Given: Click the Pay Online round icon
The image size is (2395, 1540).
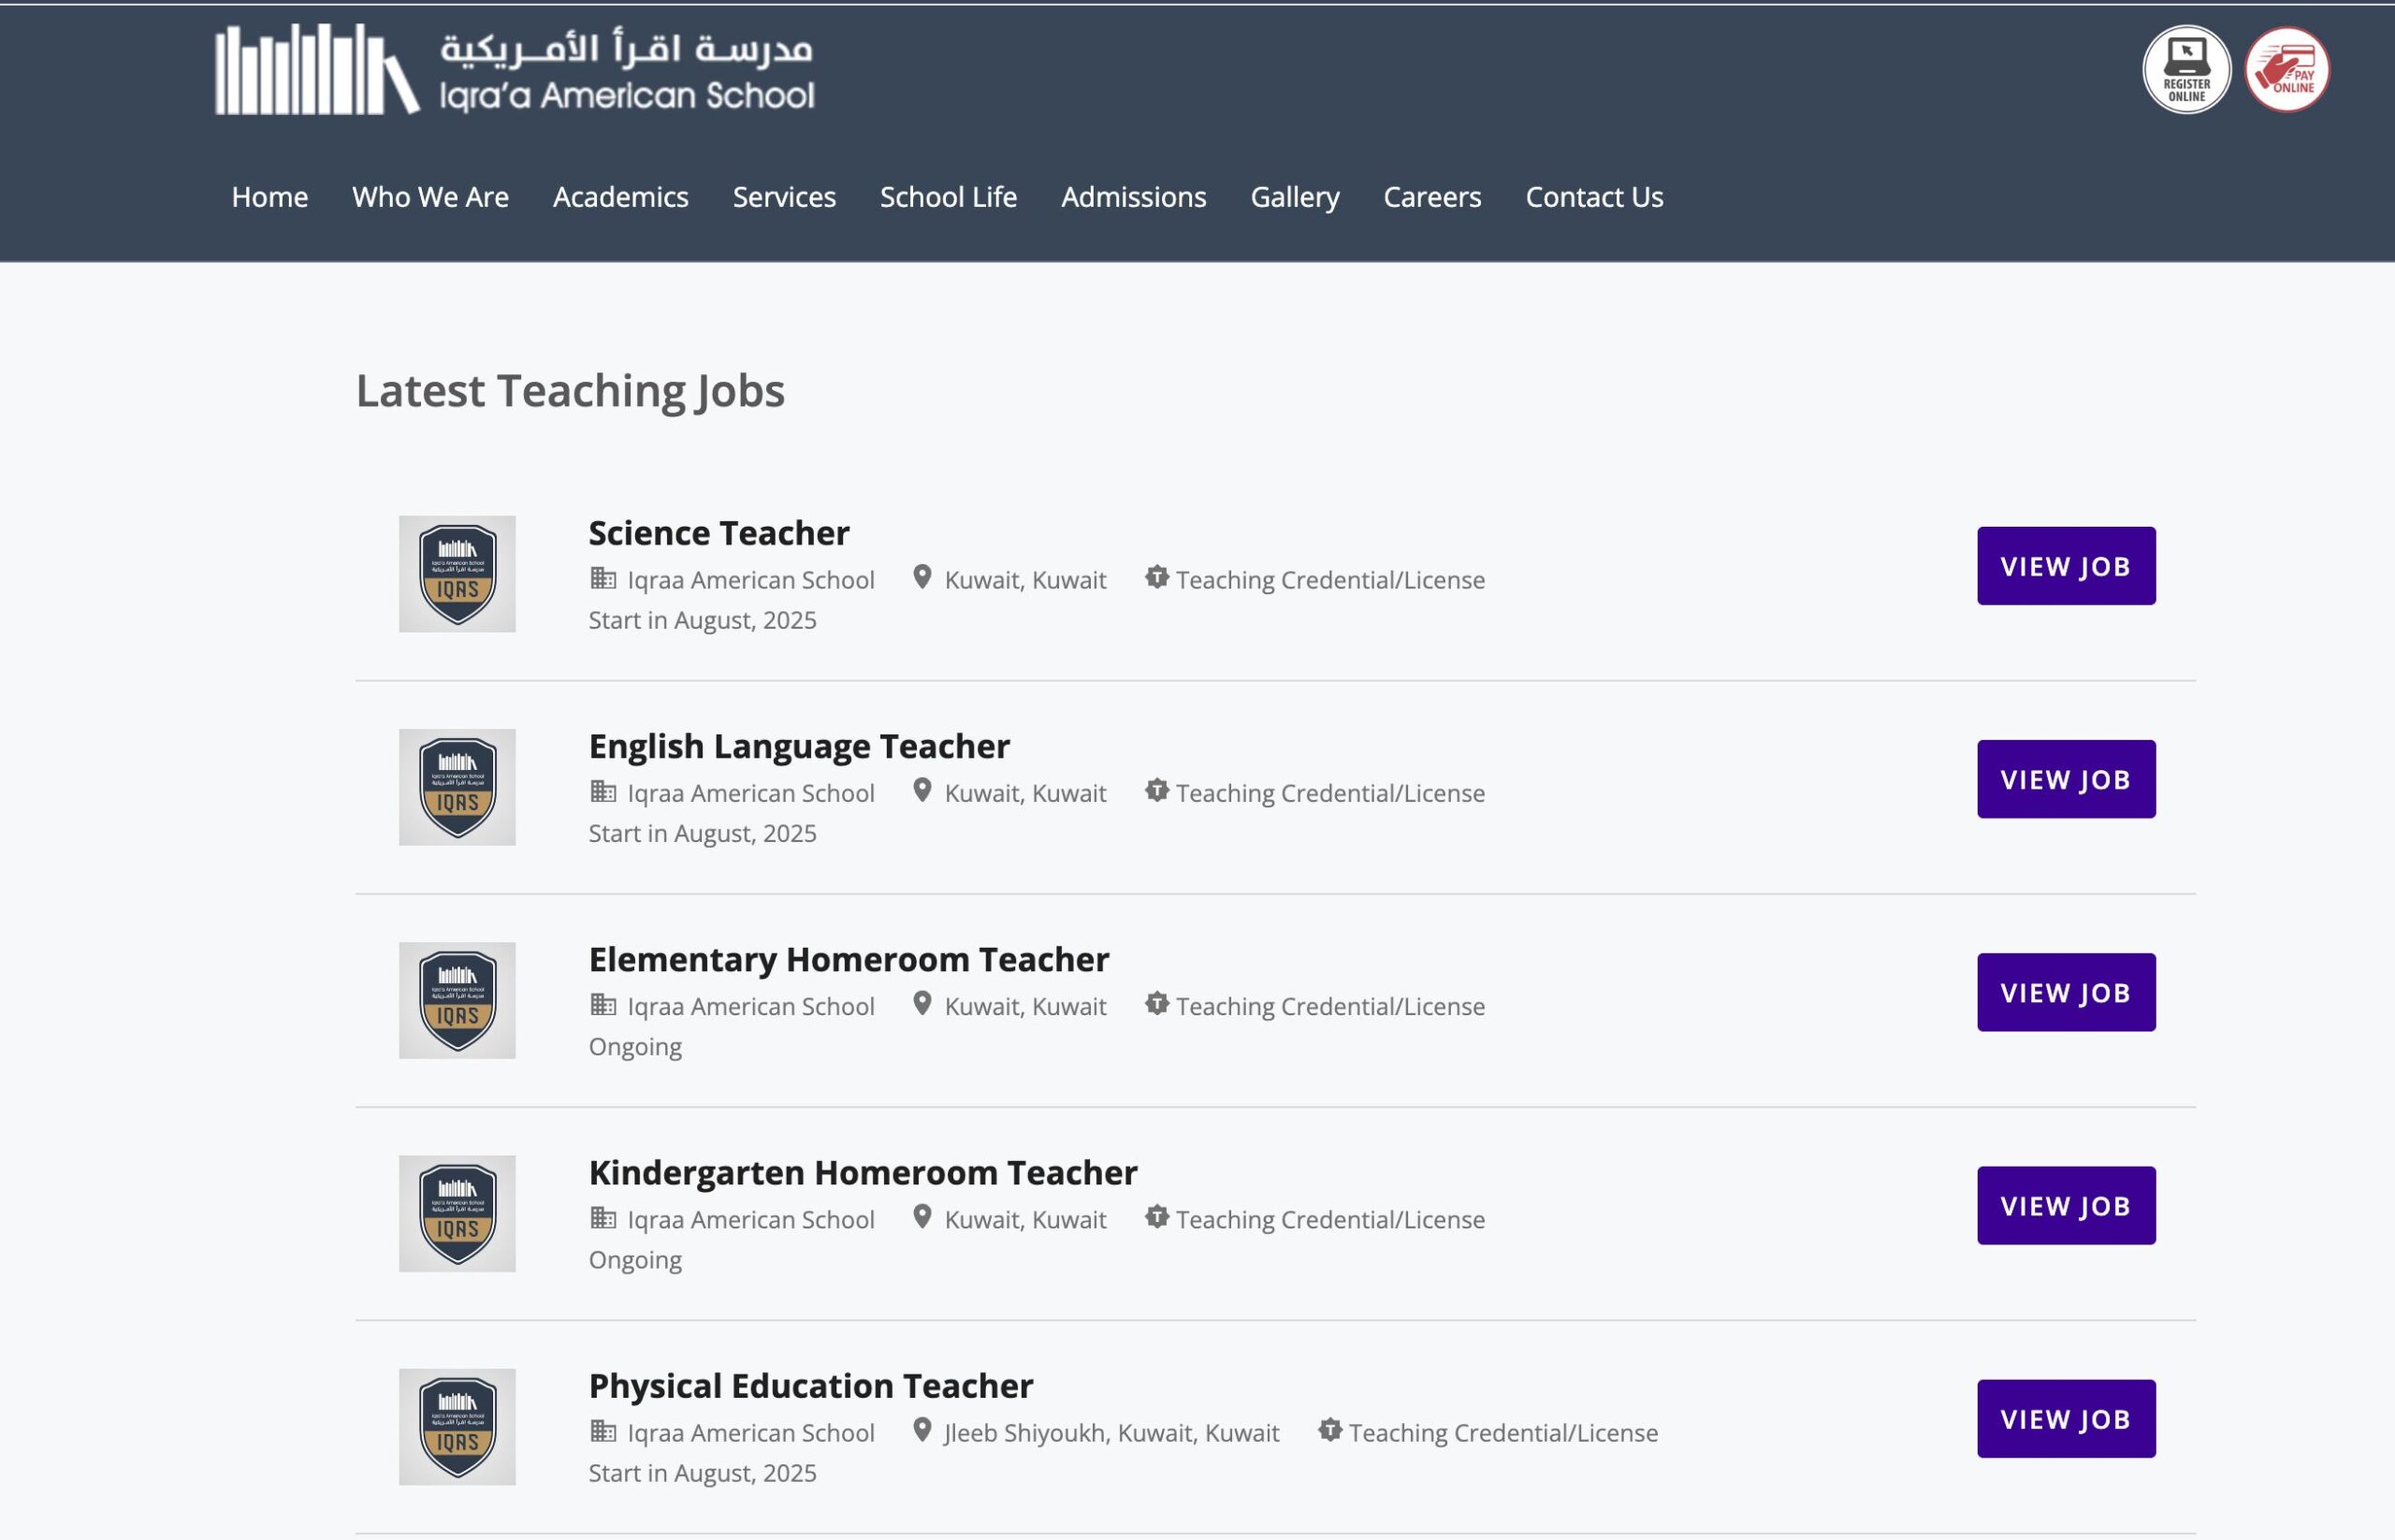Looking at the screenshot, I should tap(2287, 69).
